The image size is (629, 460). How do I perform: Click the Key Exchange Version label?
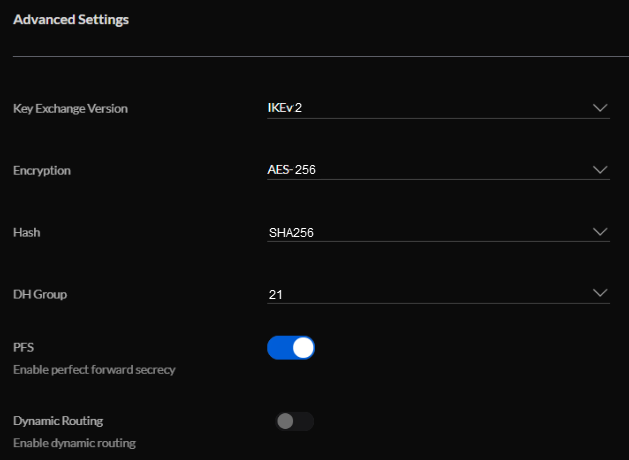pos(70,108)
